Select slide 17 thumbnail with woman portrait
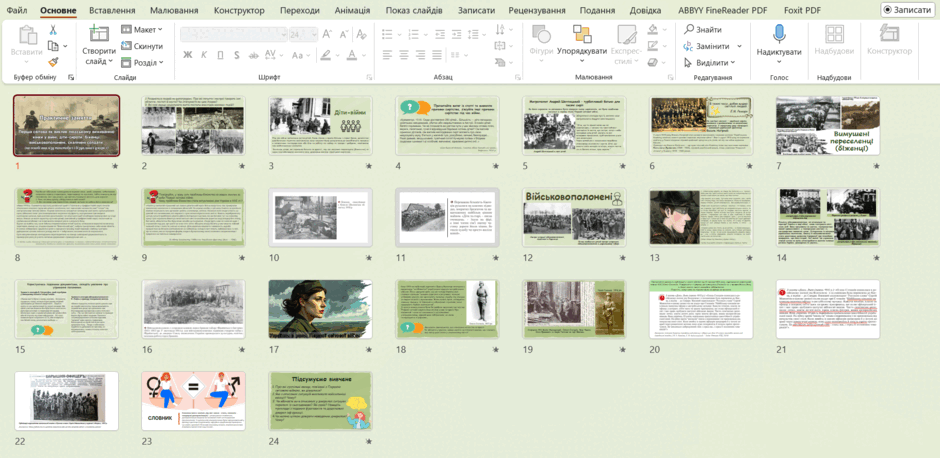940x458 pixels. (x=320, y=309)
